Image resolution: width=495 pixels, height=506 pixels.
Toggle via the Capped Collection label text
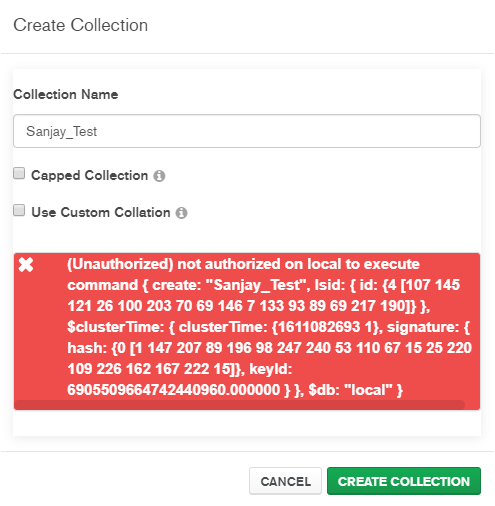click(x=89, y=176)
